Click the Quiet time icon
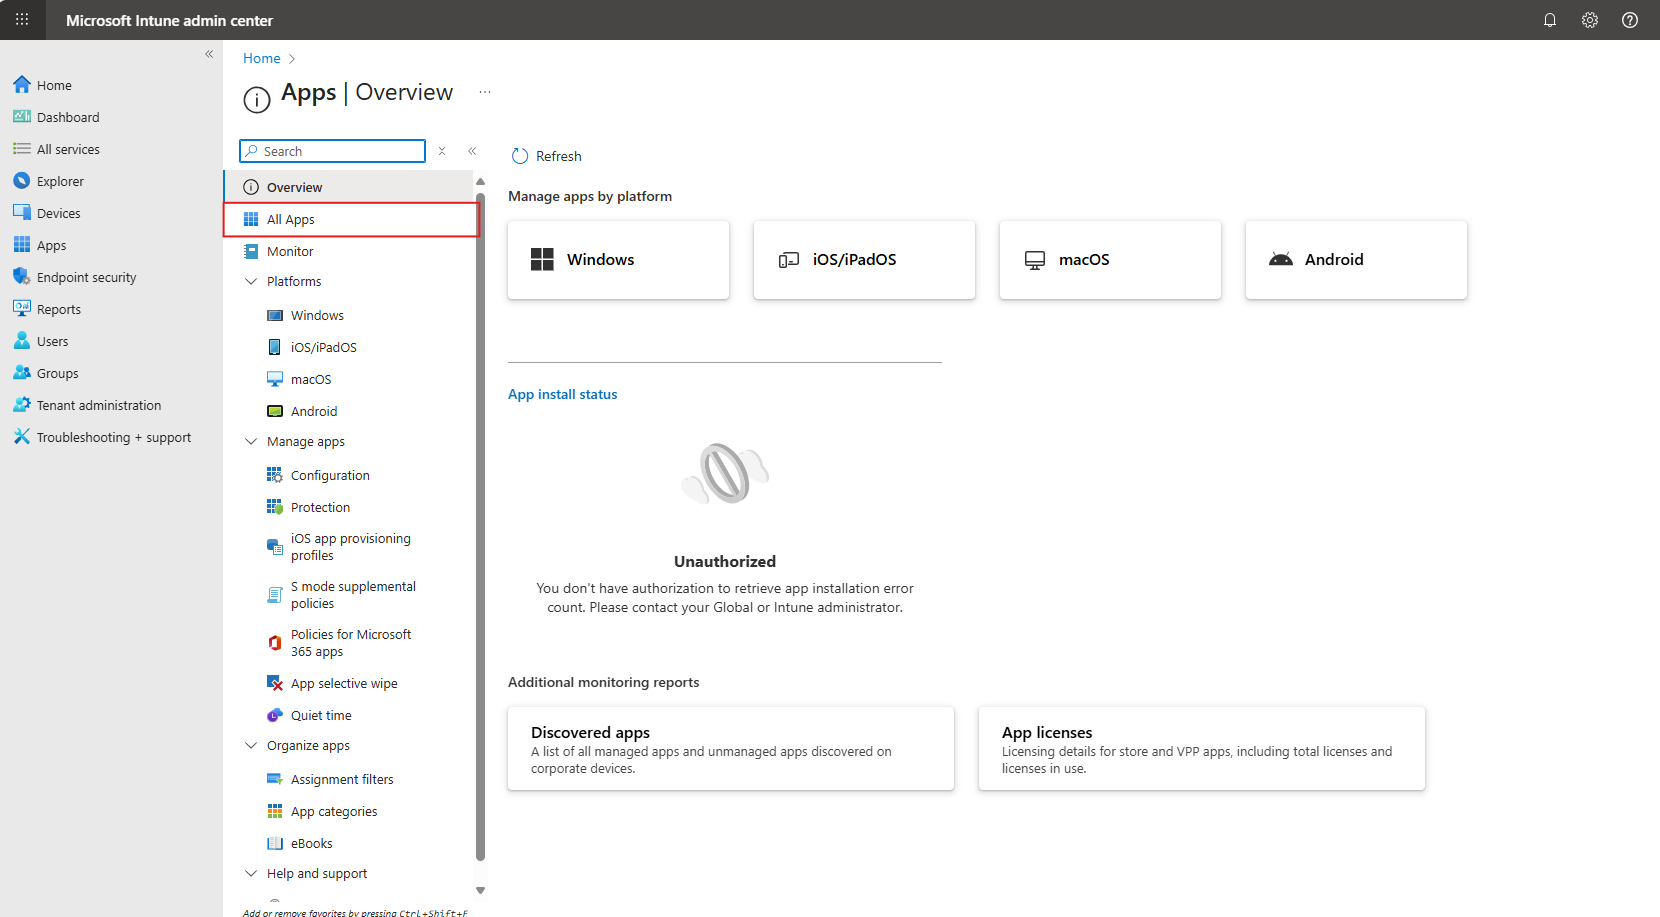The width and height of the screenshot is (1660, 917). click(x=275, y=715)
